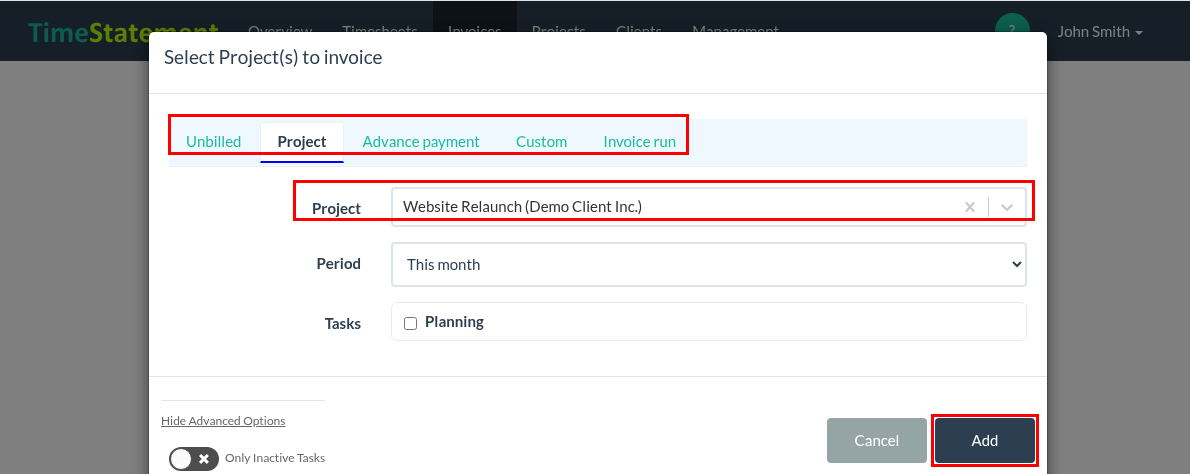Open the Management menu in the navigation bar
The height and width of the screenshot is (474, 1190).
[x=735, y=29]
